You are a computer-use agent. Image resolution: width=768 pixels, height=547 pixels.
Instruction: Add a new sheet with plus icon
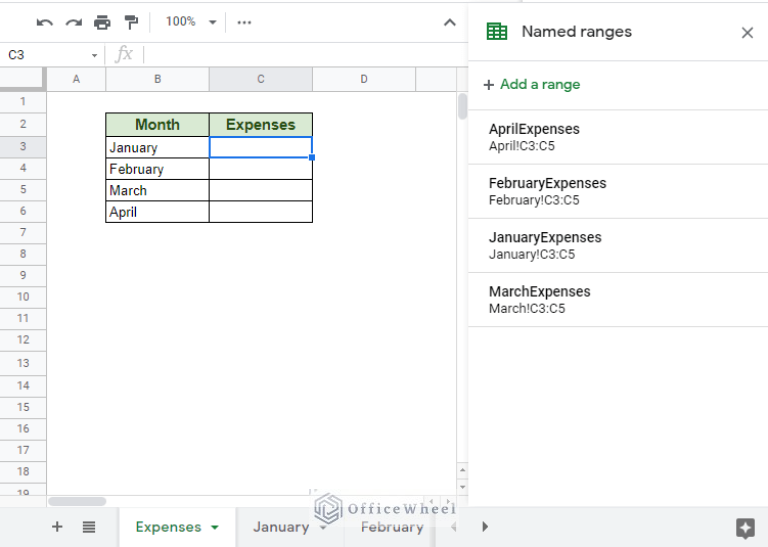coord(57,527)
